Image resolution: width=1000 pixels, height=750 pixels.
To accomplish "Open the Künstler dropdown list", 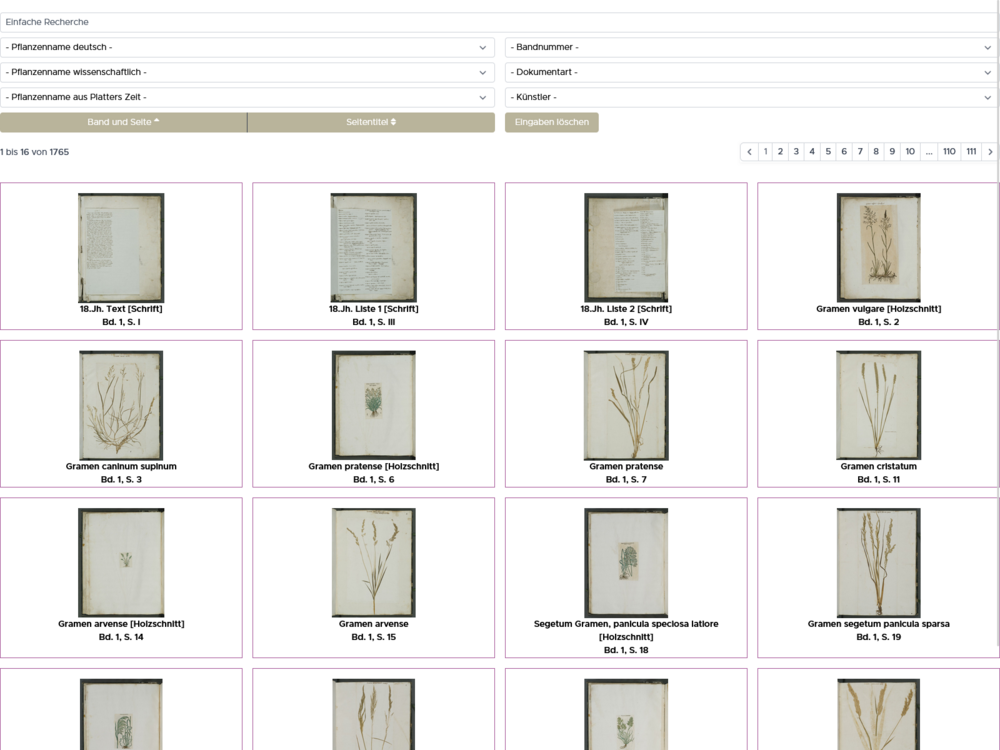I will 751,97.
